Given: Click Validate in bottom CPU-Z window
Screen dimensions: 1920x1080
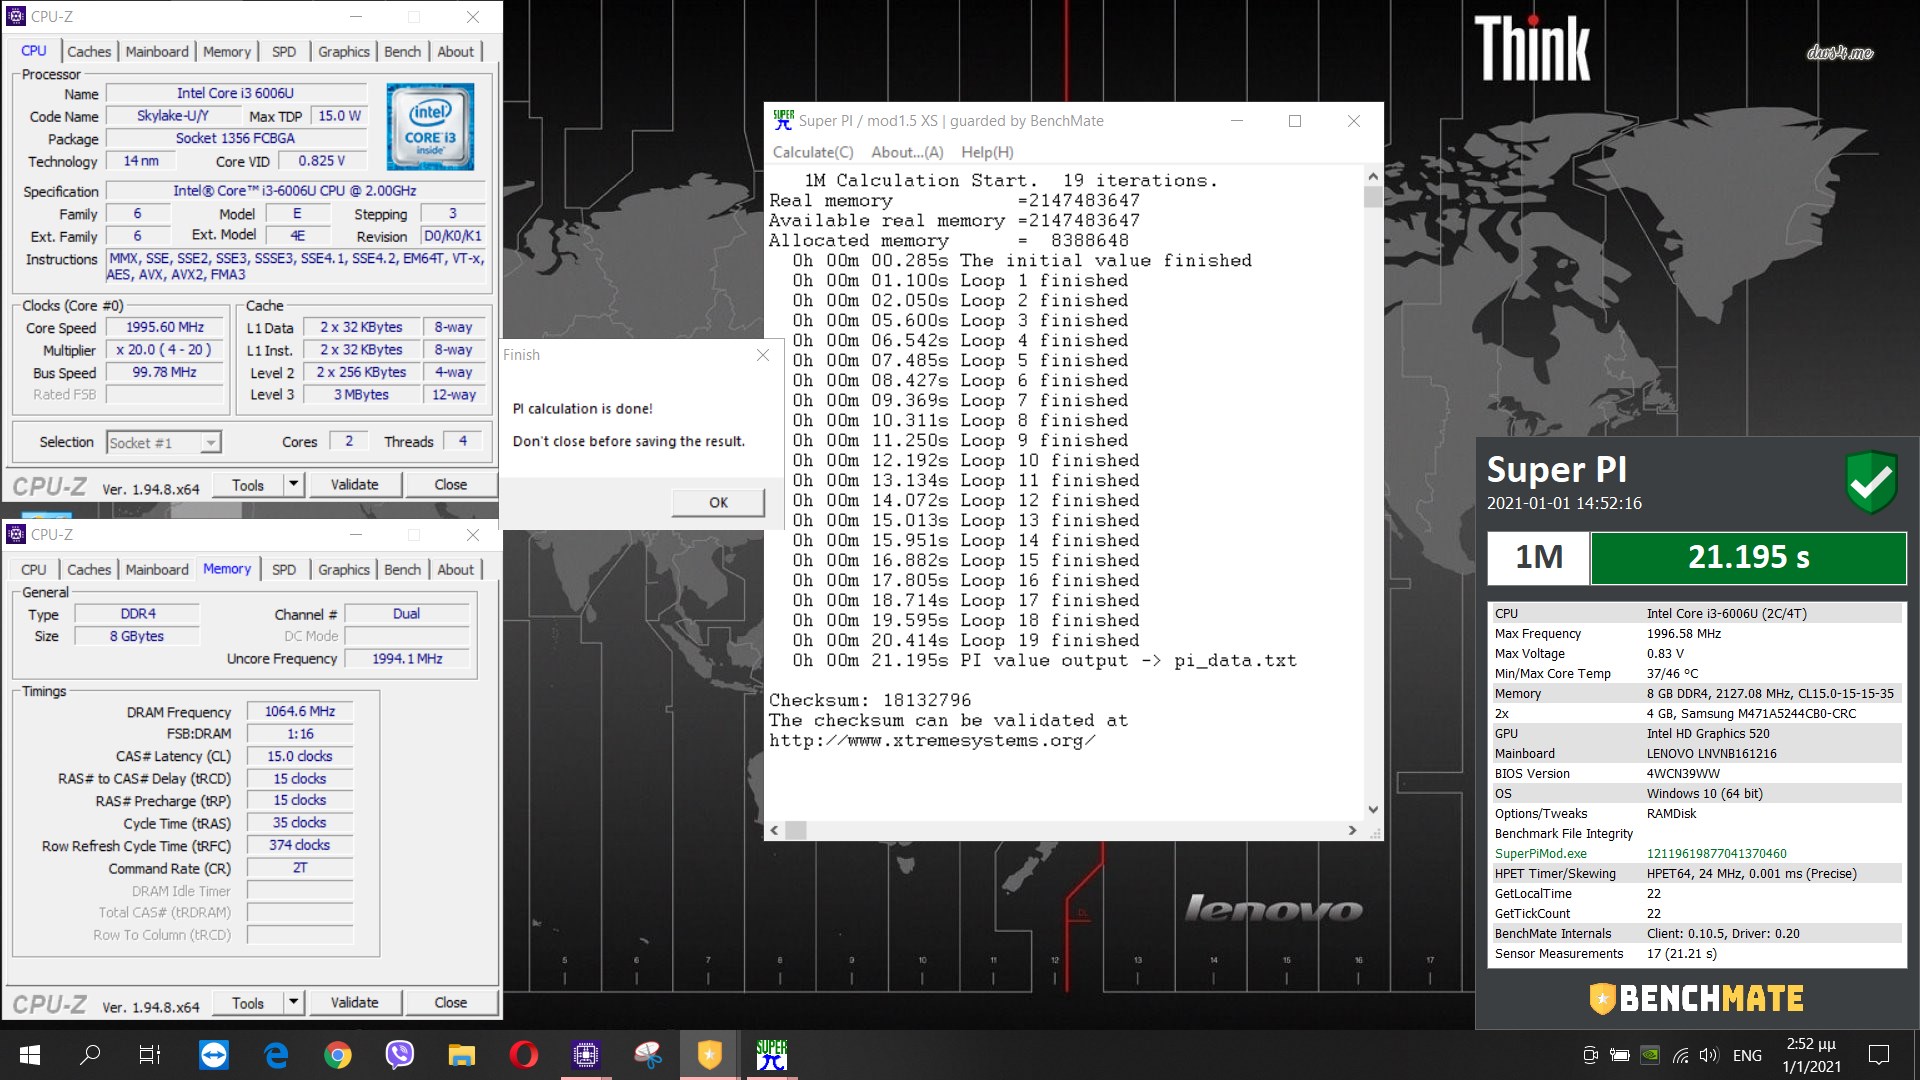Looking at the screenshot, I should [x=355, y=1003].
